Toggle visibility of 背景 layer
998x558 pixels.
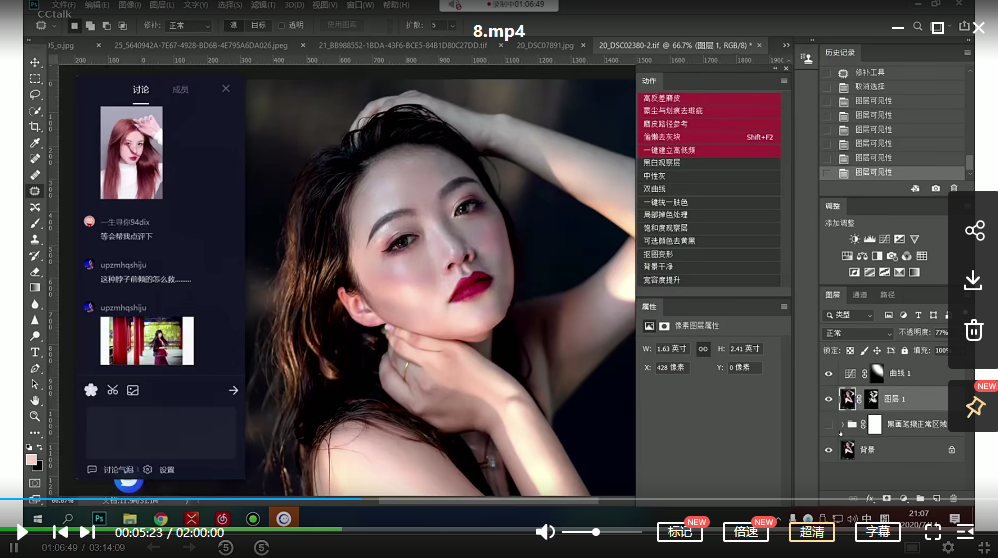click(x=828, y=451)
